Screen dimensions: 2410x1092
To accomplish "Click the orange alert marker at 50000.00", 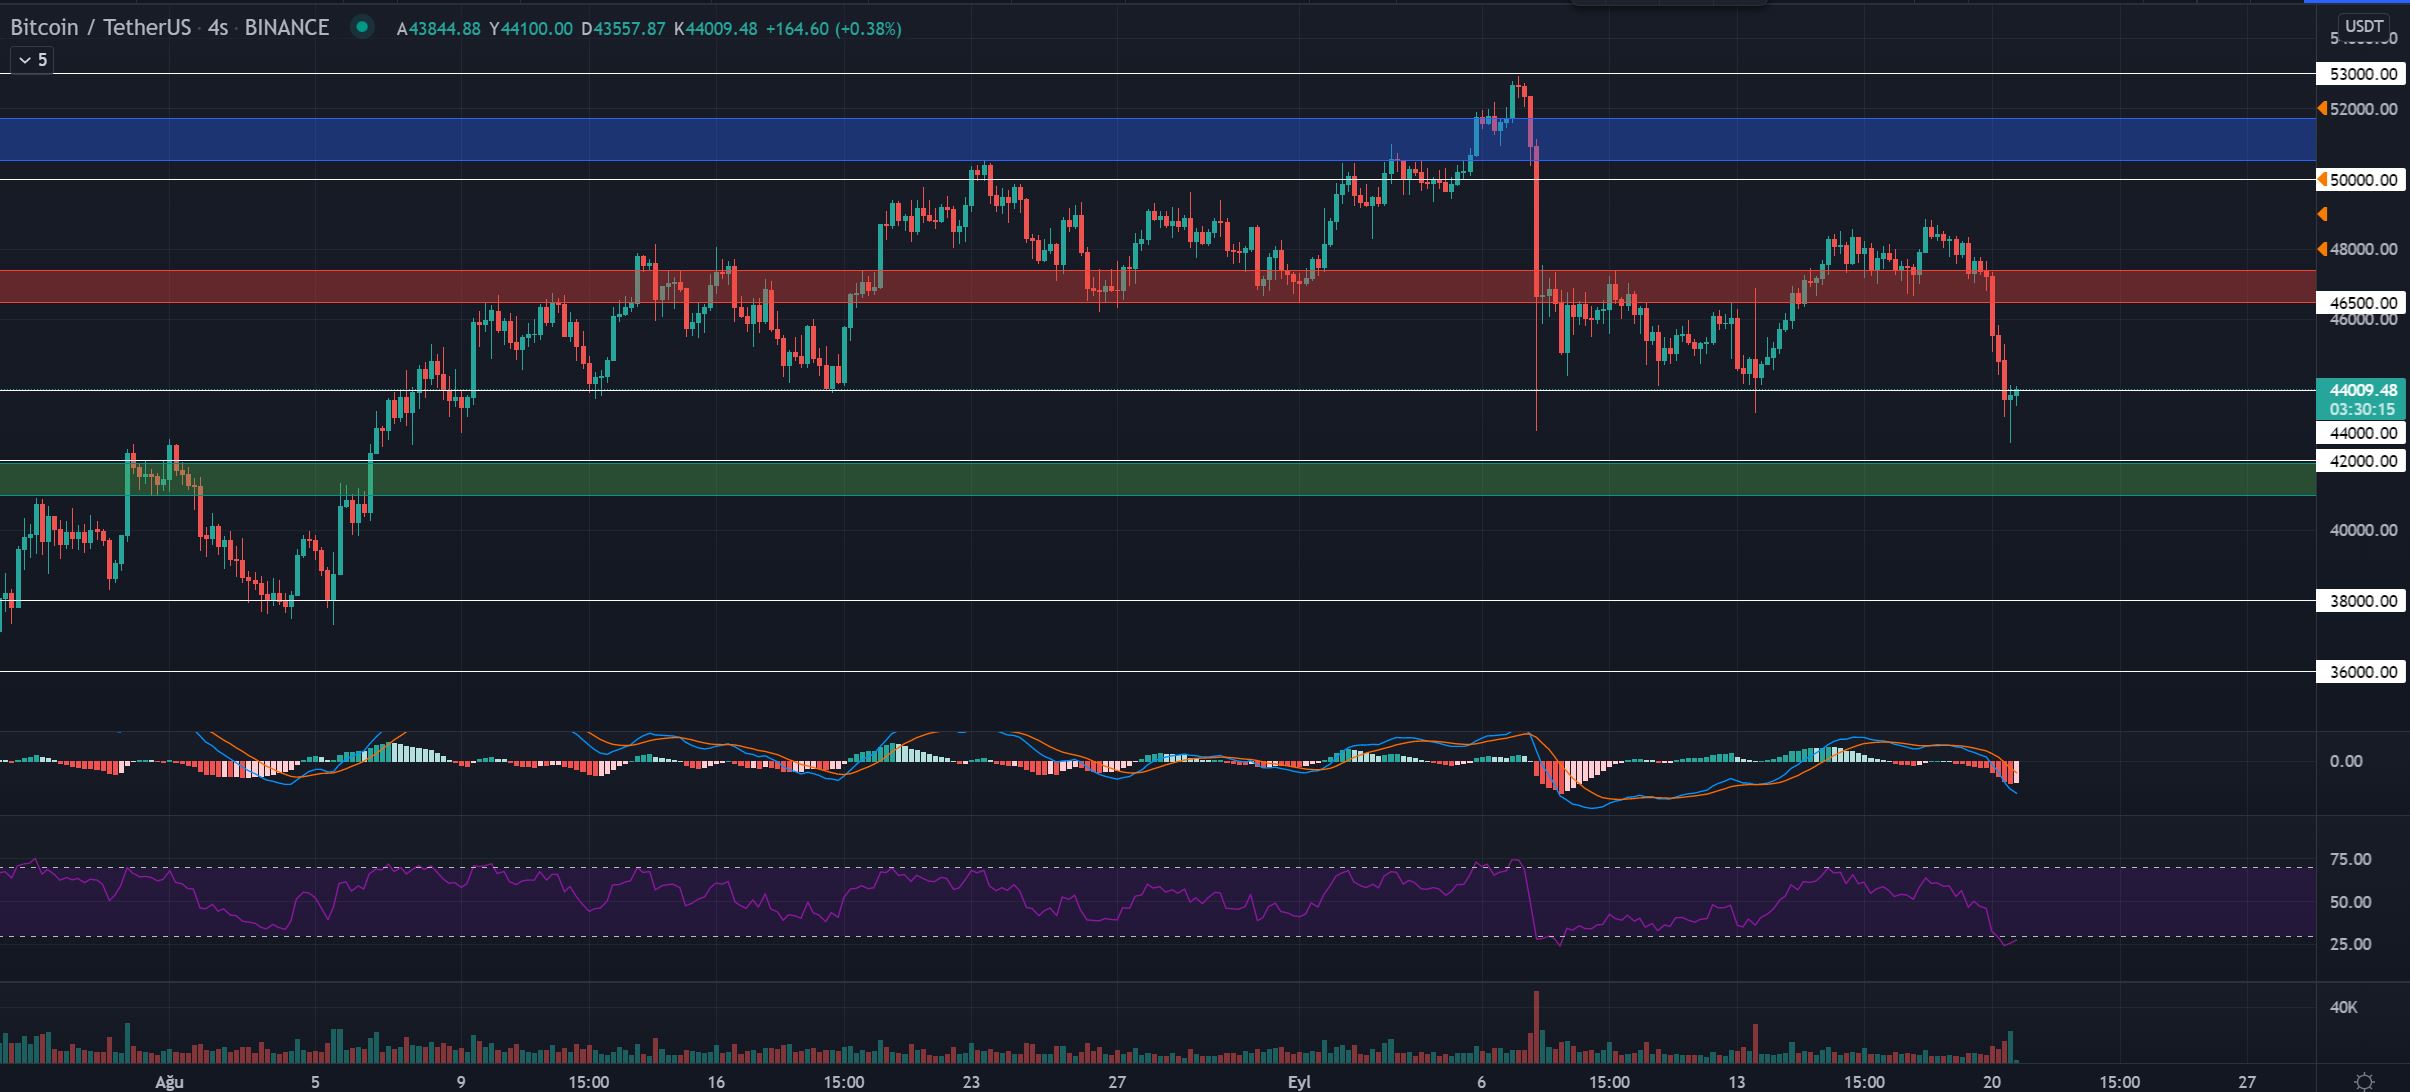I will pos(2323,179).
